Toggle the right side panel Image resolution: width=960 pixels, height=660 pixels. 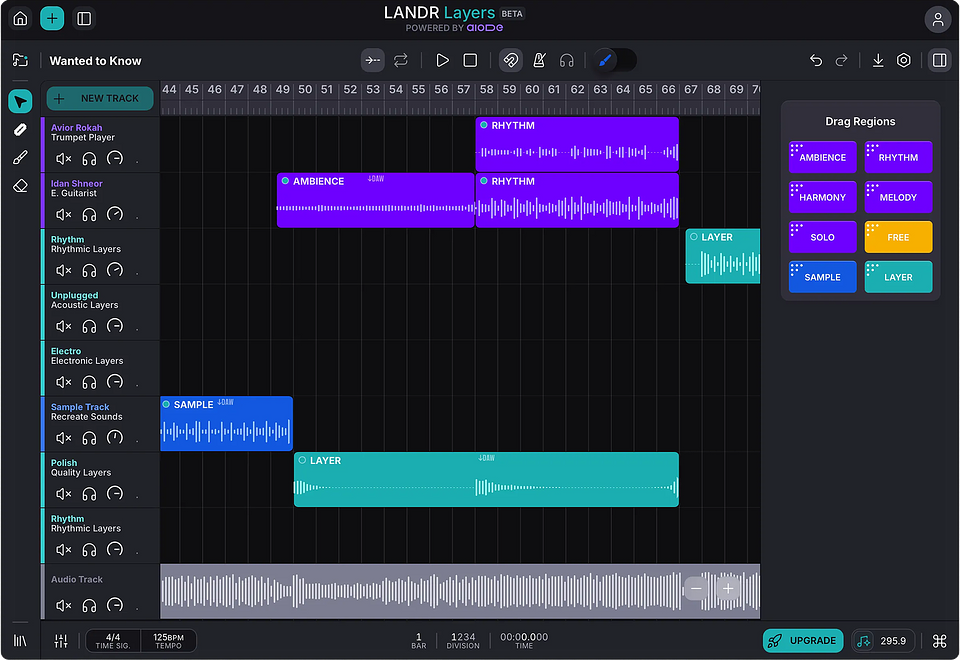[x=939, y=61]
